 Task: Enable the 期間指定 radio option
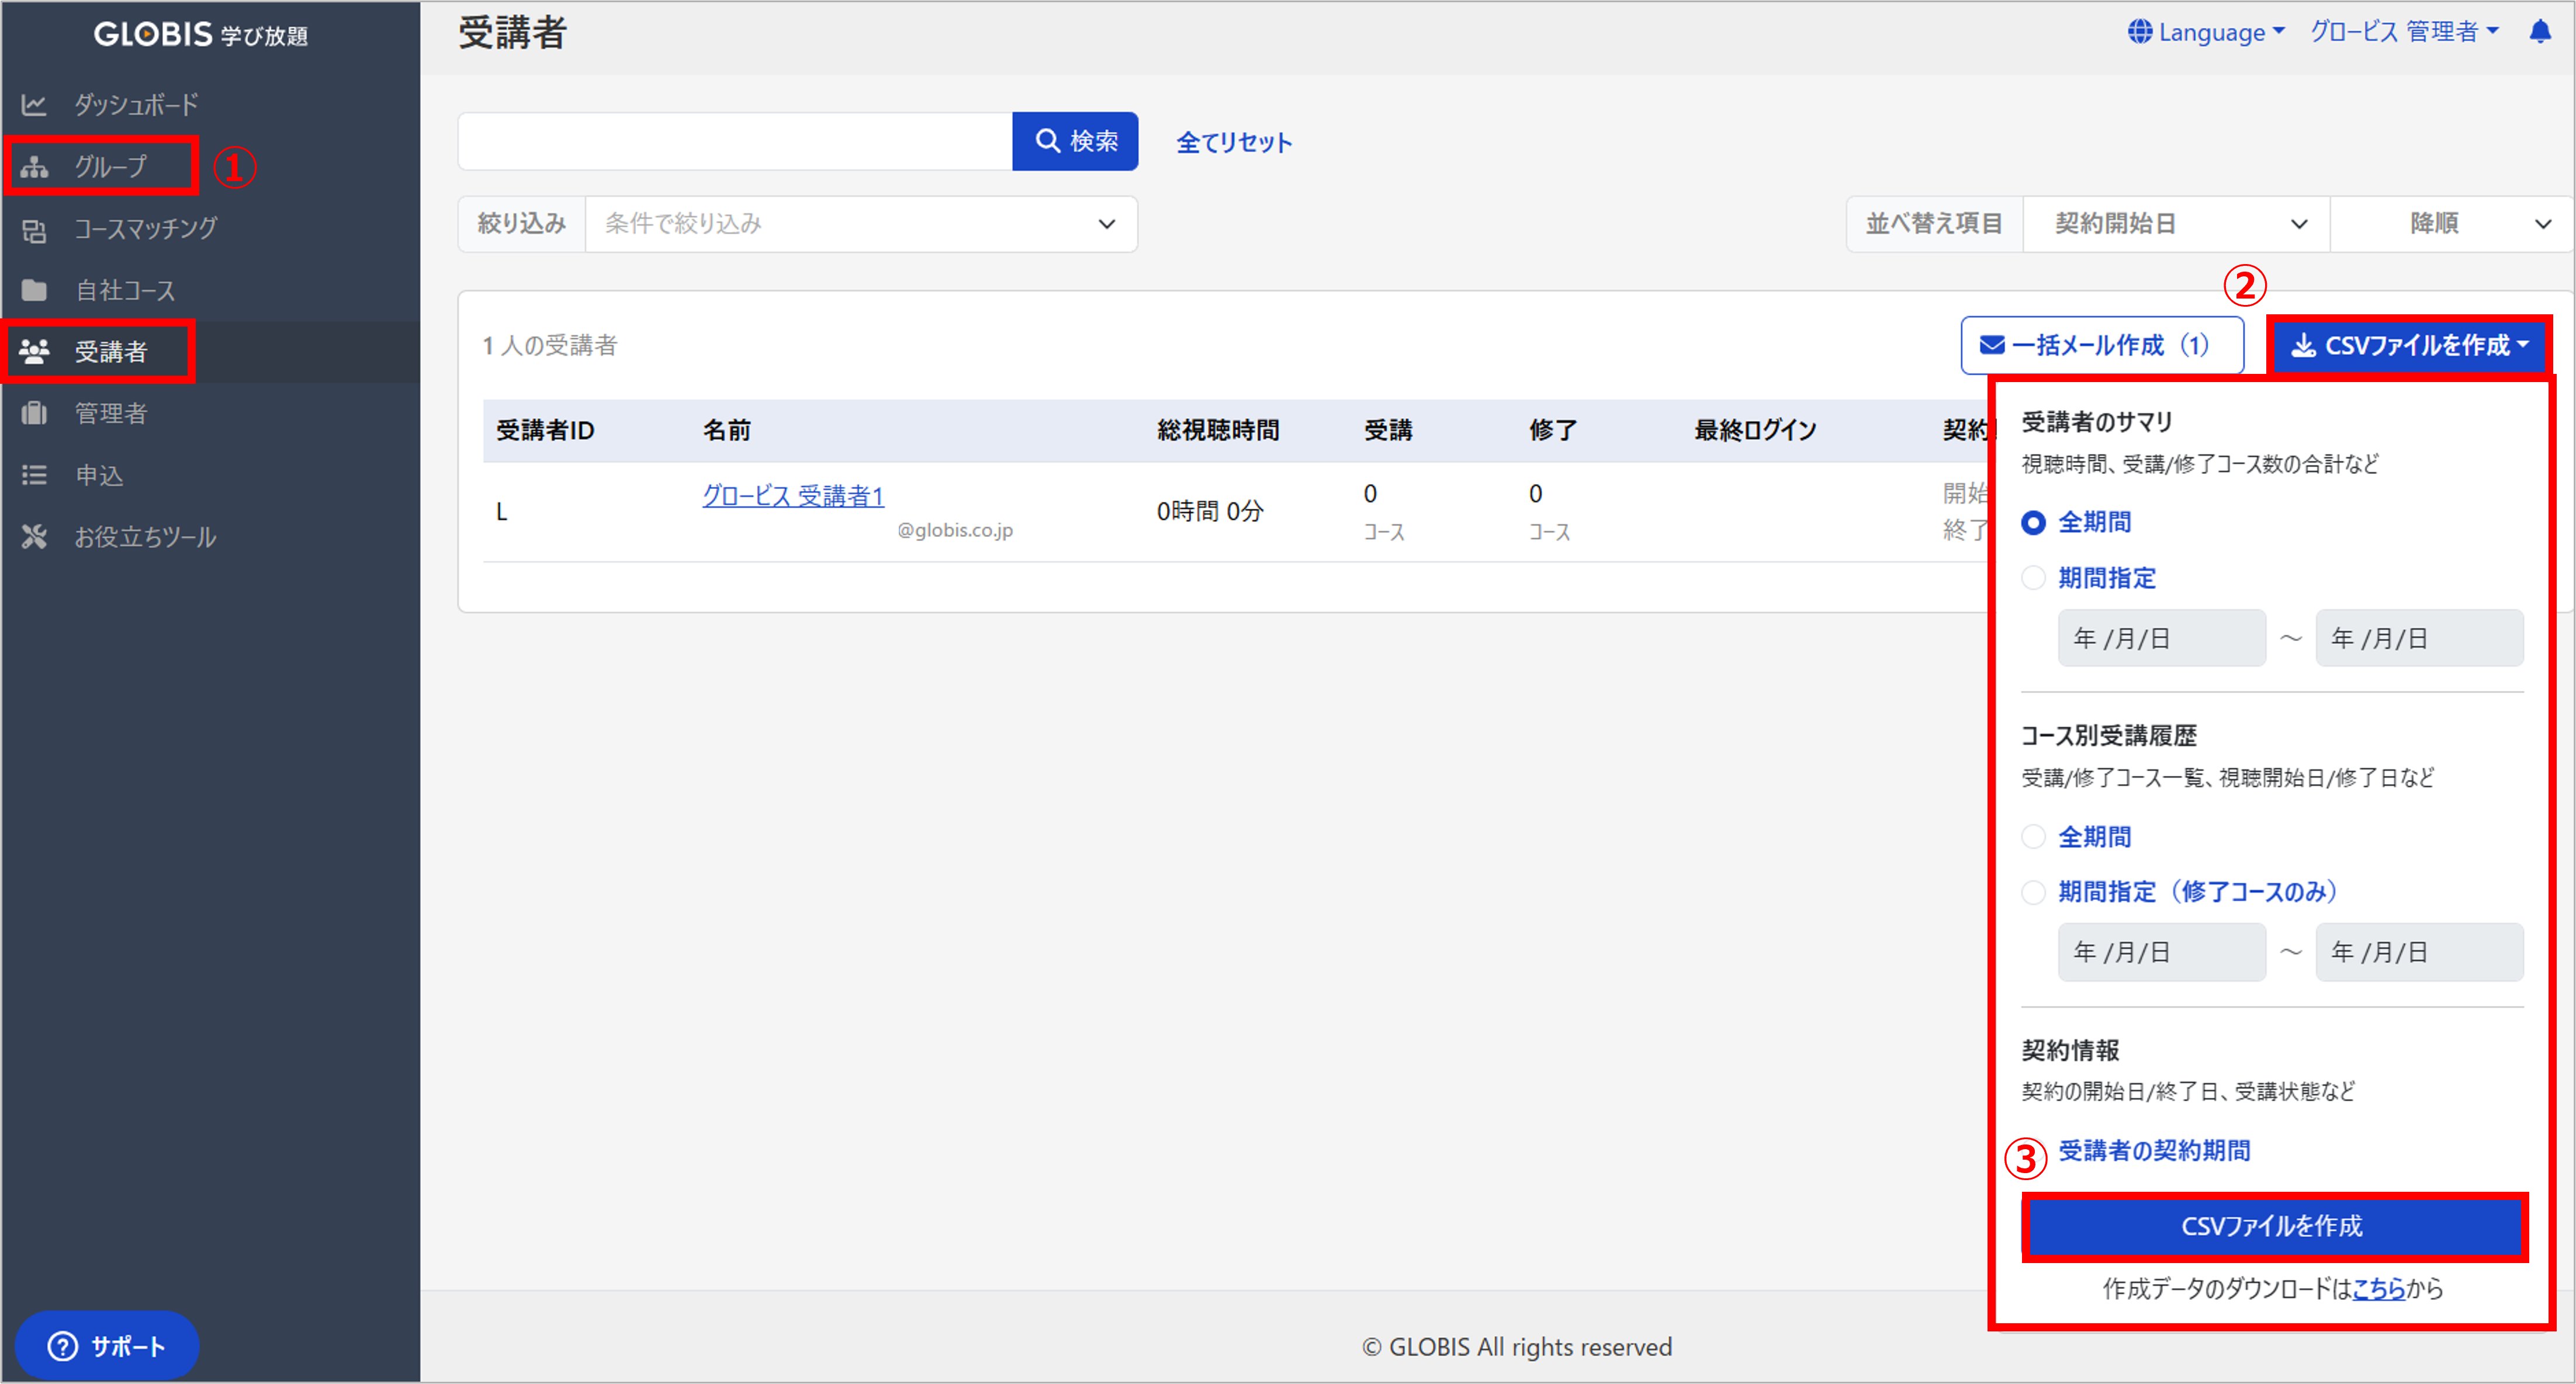pos(2034,578)
